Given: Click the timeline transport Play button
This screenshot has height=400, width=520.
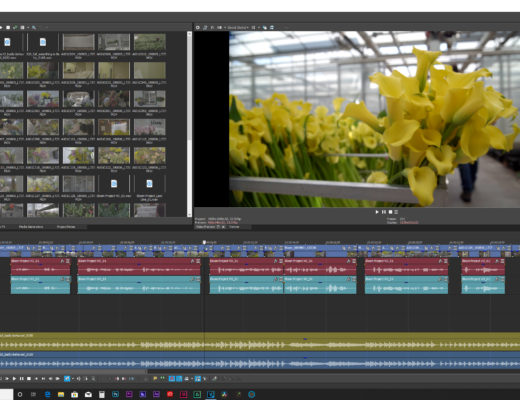Looking at the screenshot, I should (14, 379).
